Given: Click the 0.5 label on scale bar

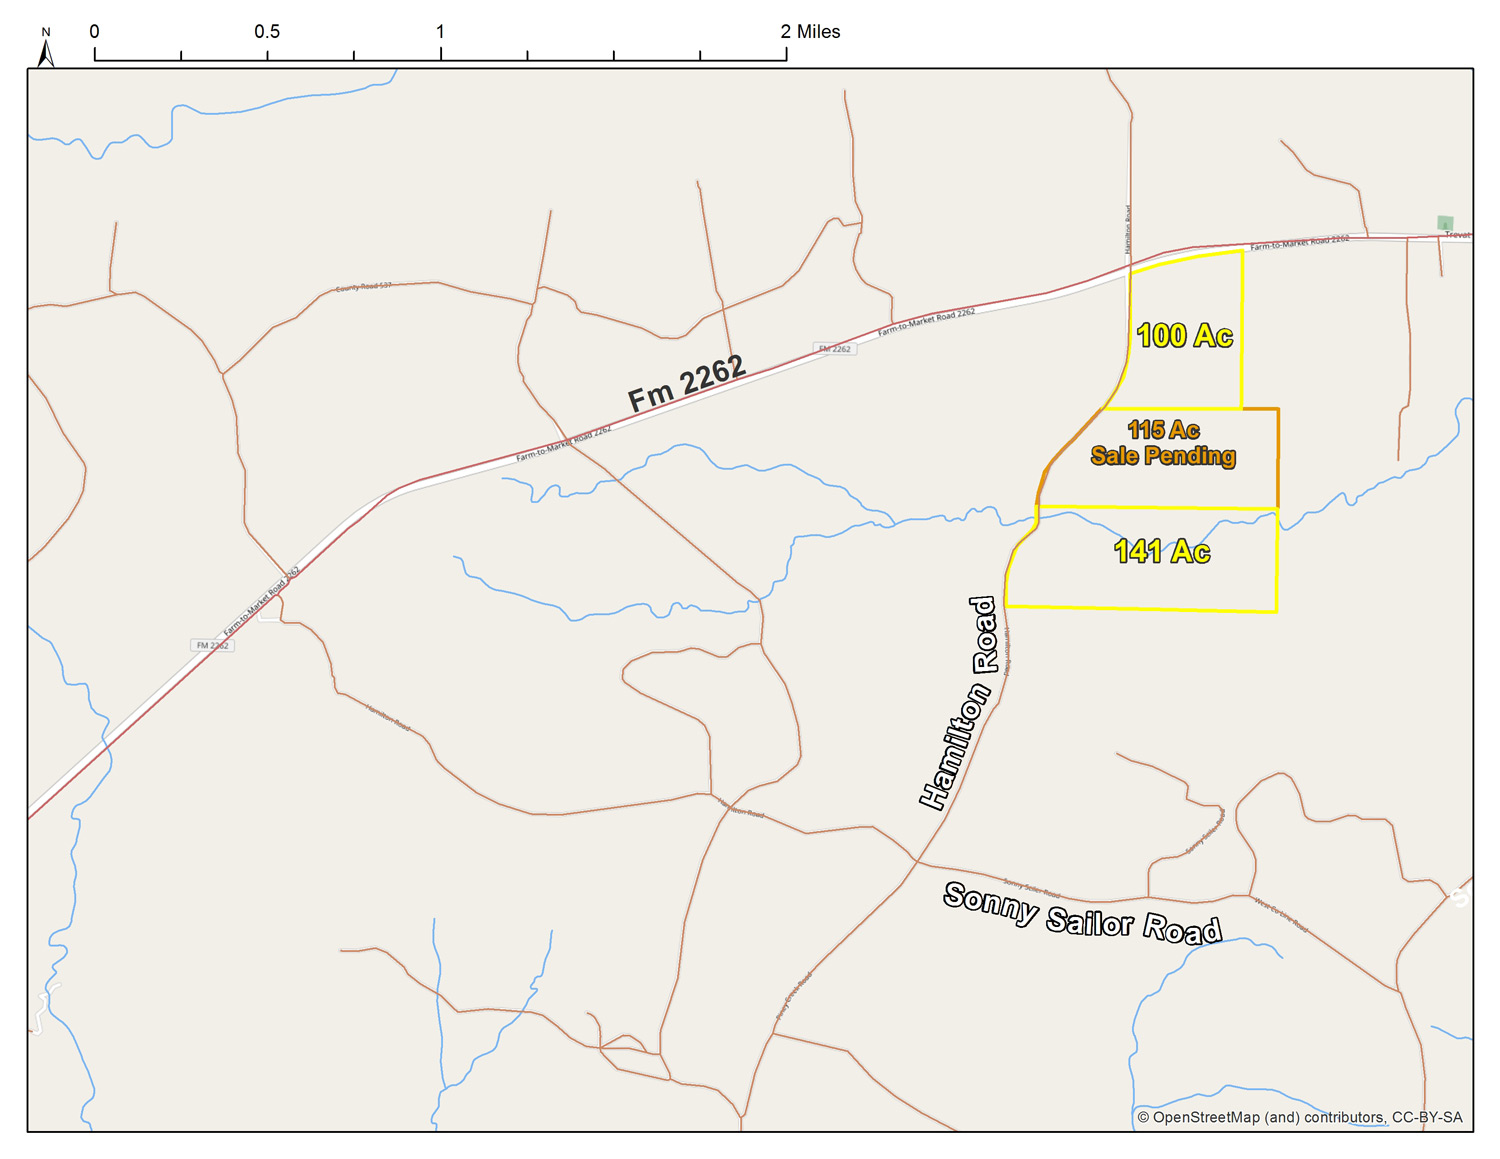Looking at the screenshot, I should (x=267, y=32).
